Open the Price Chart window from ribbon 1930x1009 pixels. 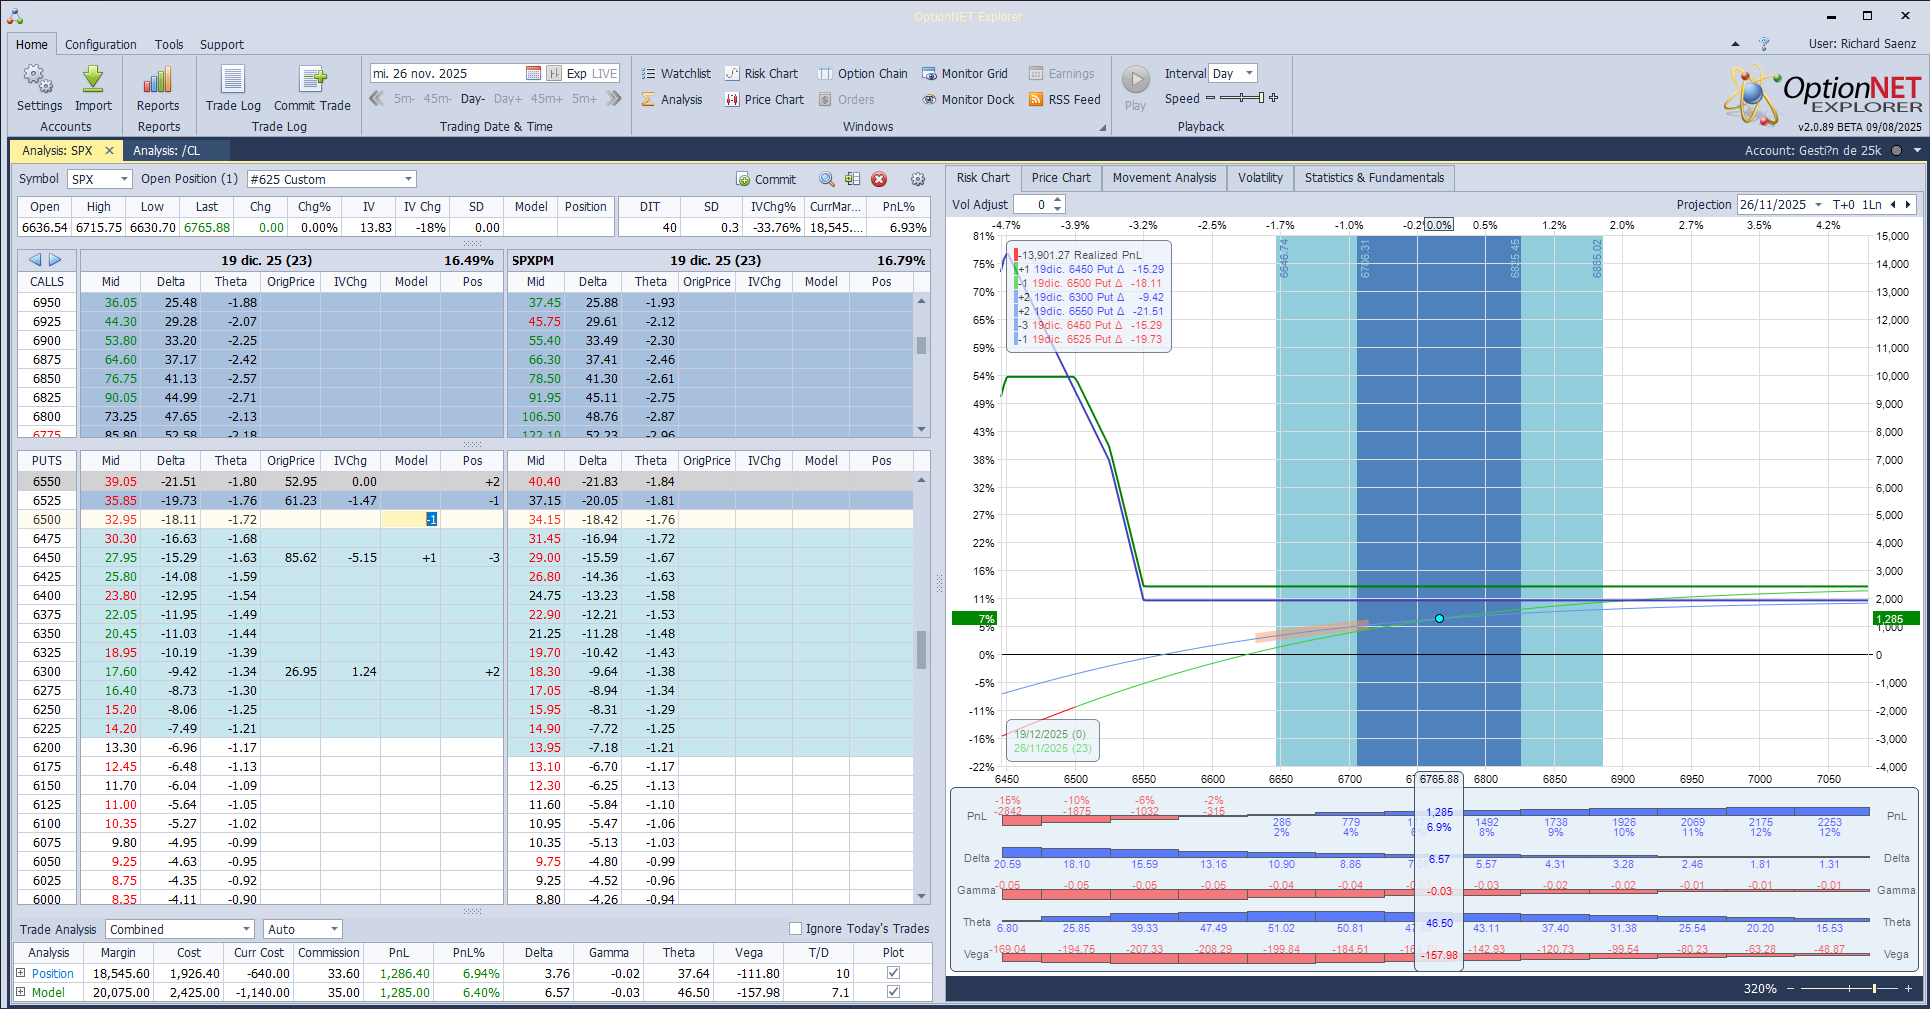[x=764, y=99]
